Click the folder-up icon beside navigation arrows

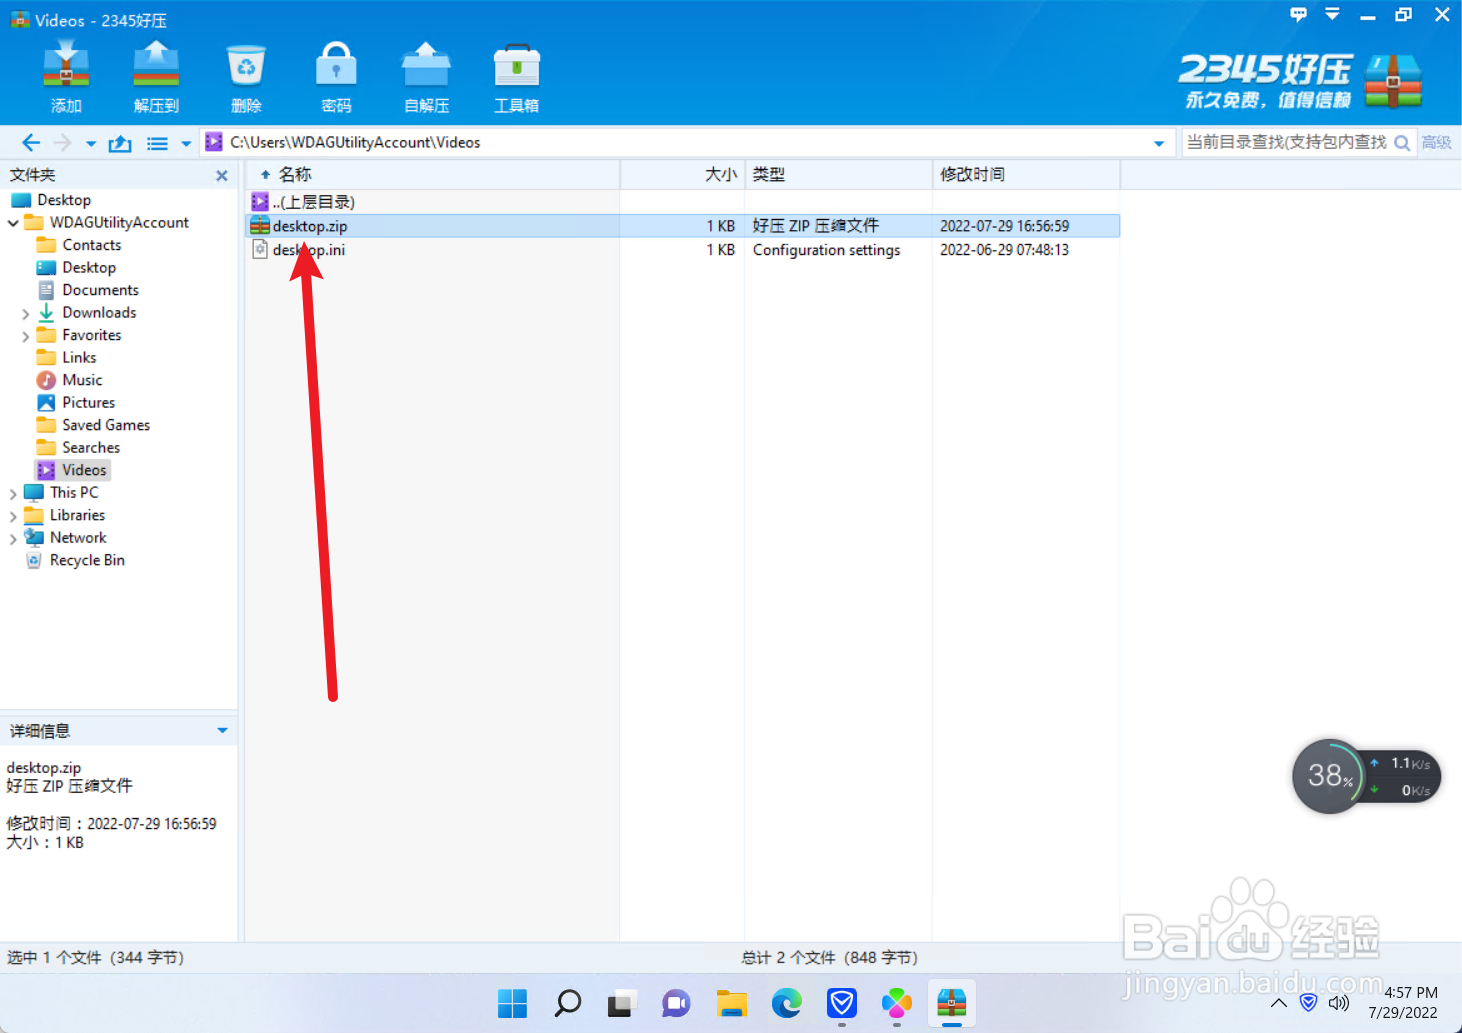[x=119, y=142]
